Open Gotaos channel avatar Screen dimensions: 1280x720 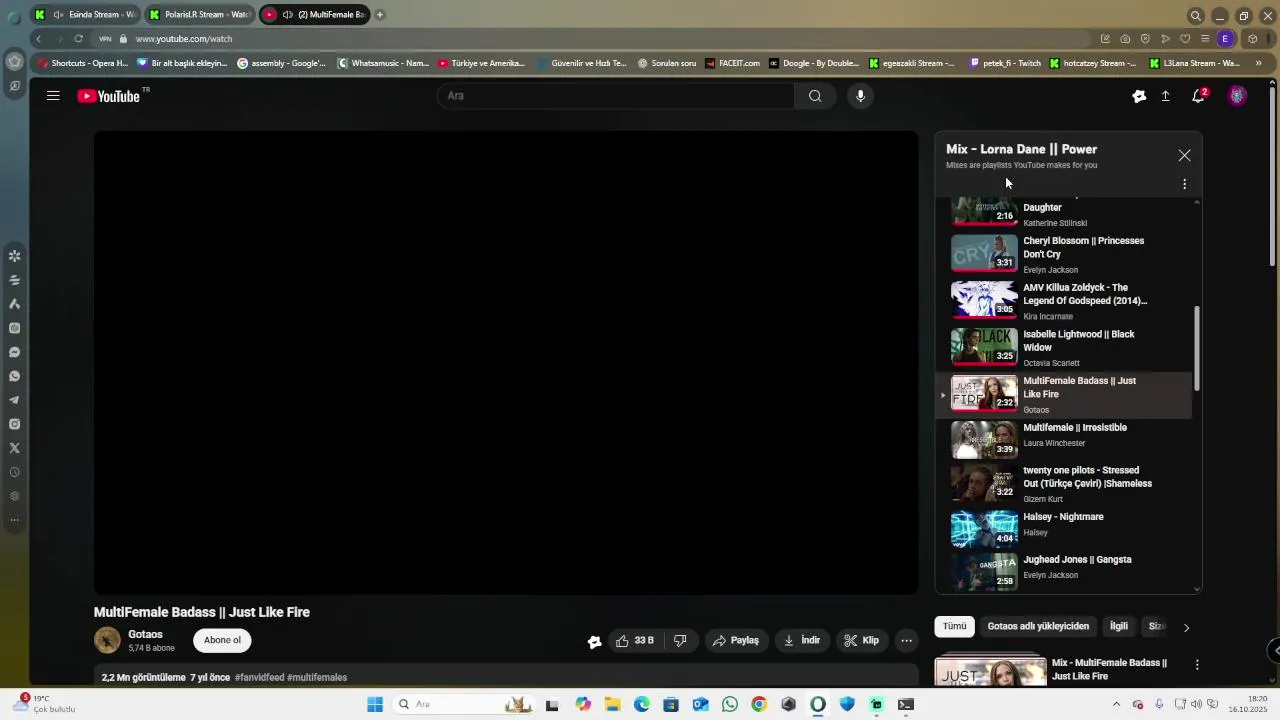(x=107, y=640)
